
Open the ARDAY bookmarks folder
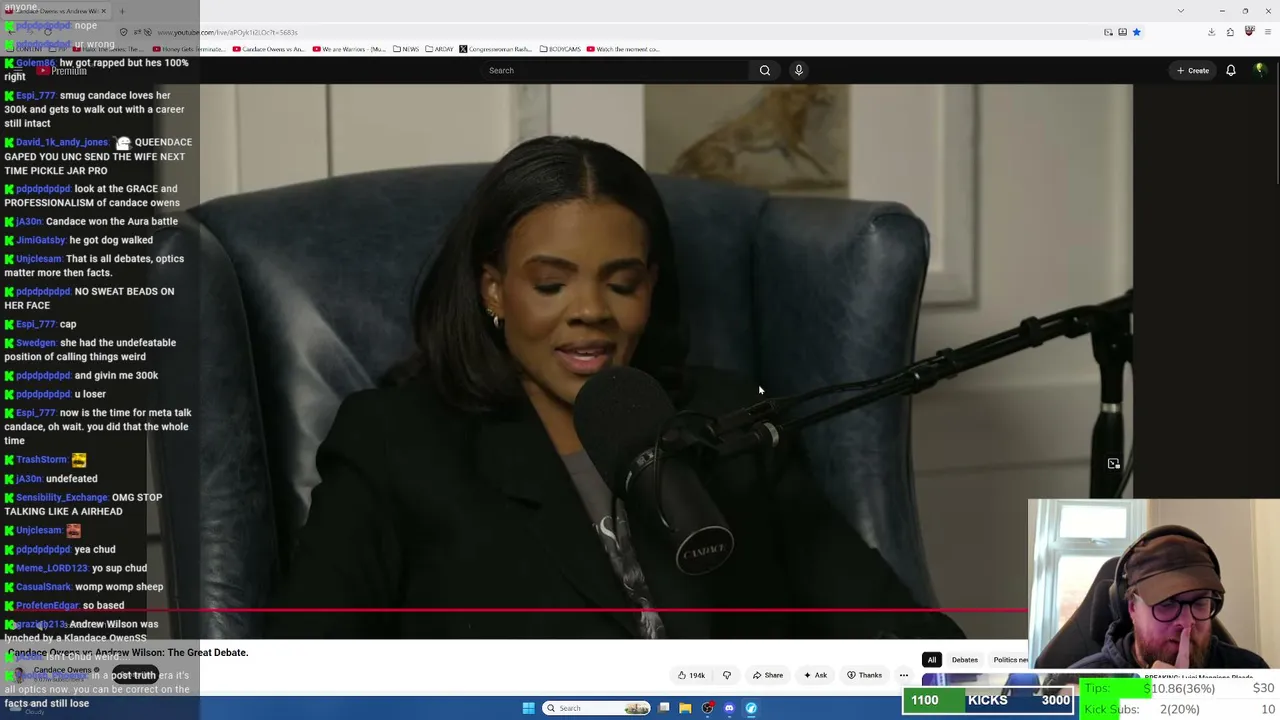439,49
